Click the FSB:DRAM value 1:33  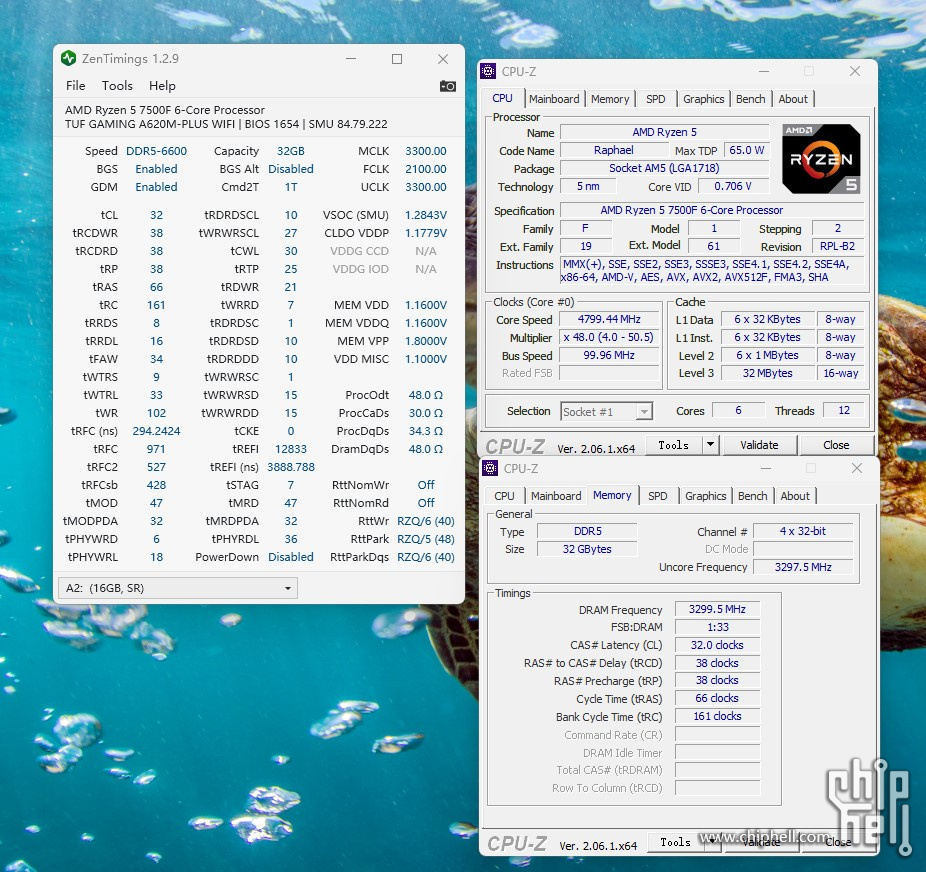pos(717,627)
